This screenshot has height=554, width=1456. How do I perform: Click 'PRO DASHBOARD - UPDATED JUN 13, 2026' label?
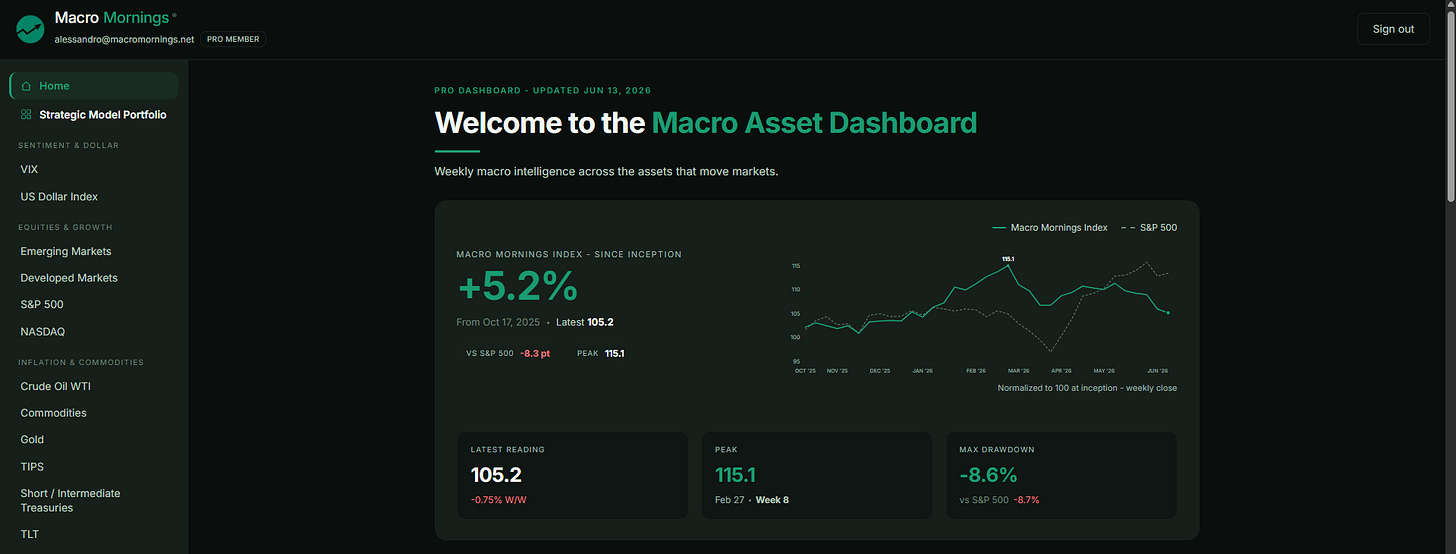[543, 91]
